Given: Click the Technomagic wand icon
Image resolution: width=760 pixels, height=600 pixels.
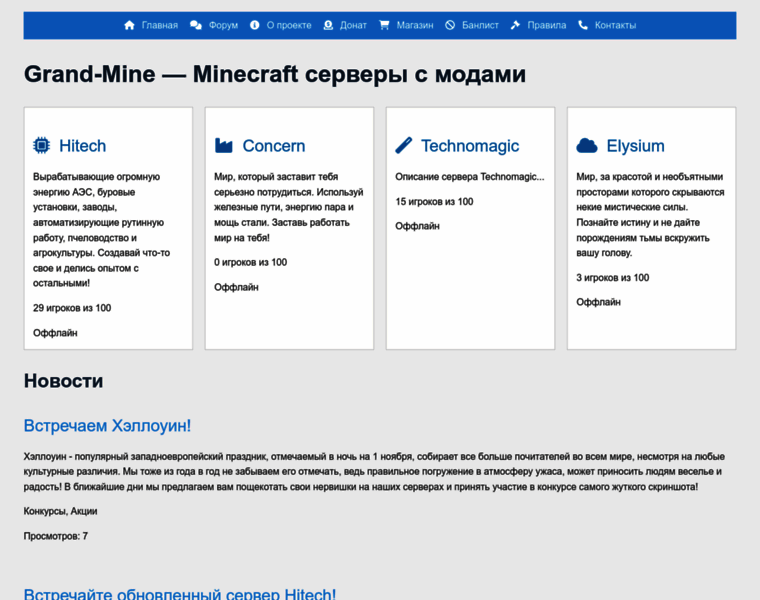Looking at the screenshot, I should coord(404,145).
